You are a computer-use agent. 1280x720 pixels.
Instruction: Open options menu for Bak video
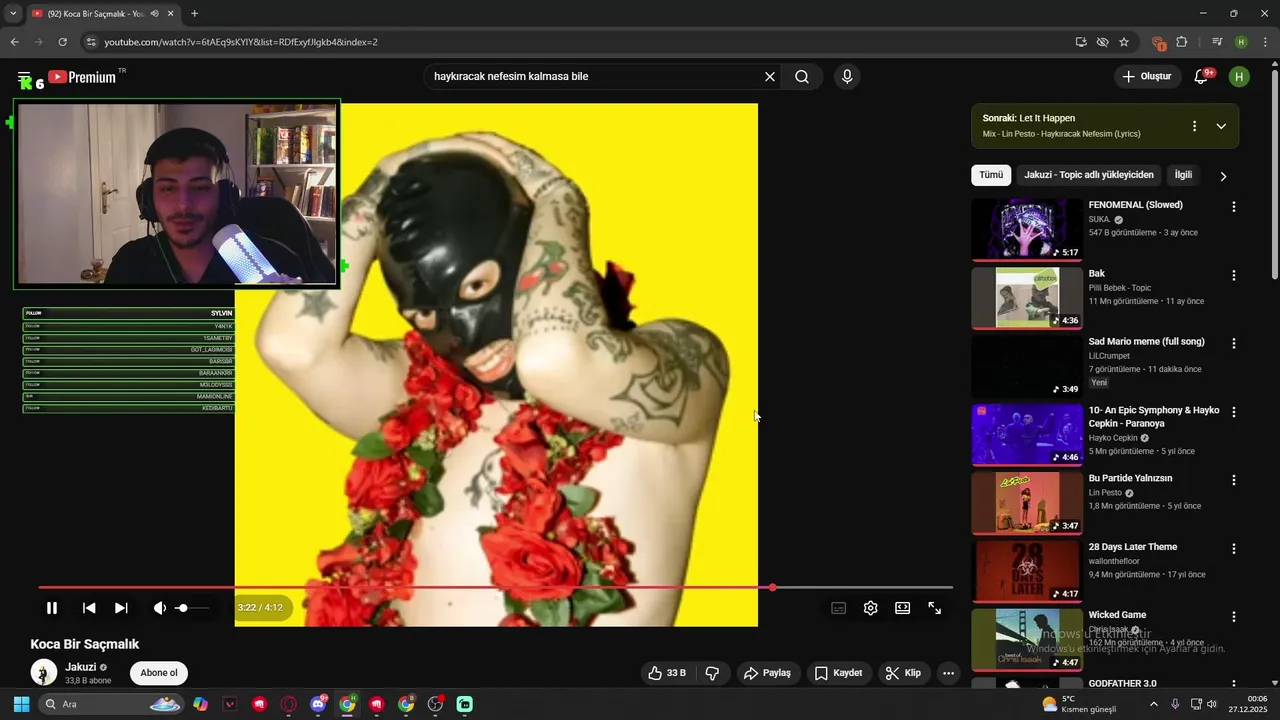pyautogui.click(x=1234, y=275)
